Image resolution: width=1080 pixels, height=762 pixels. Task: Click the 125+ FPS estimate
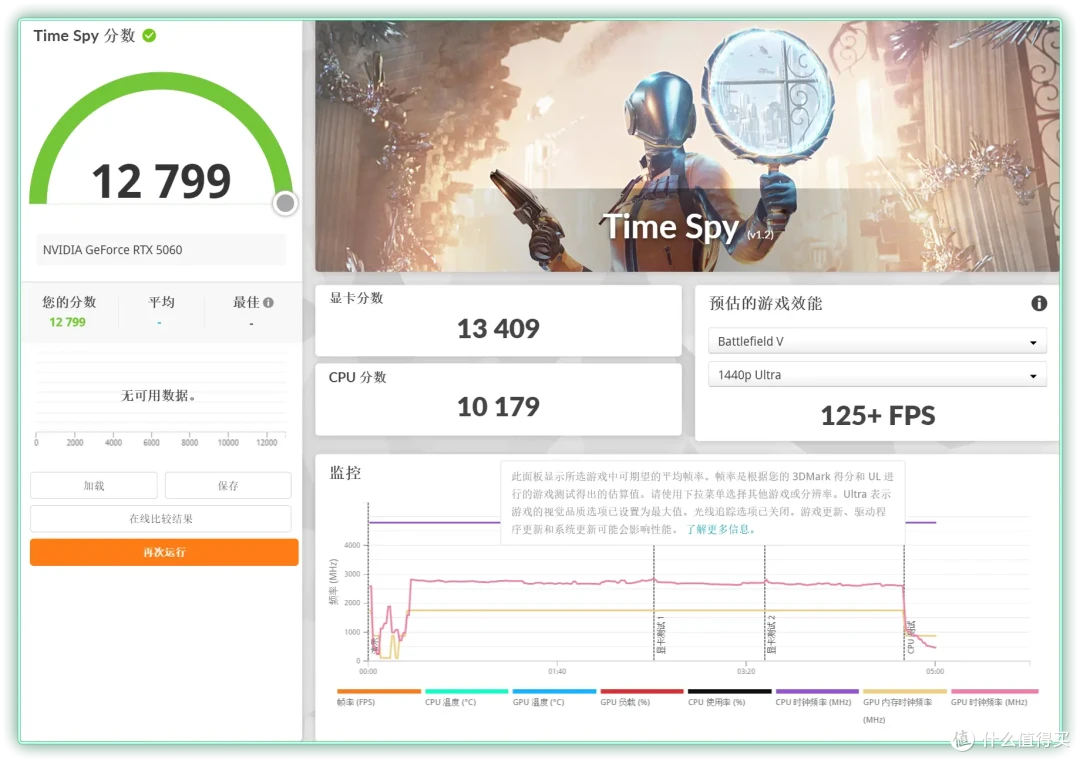pos(878,415)
